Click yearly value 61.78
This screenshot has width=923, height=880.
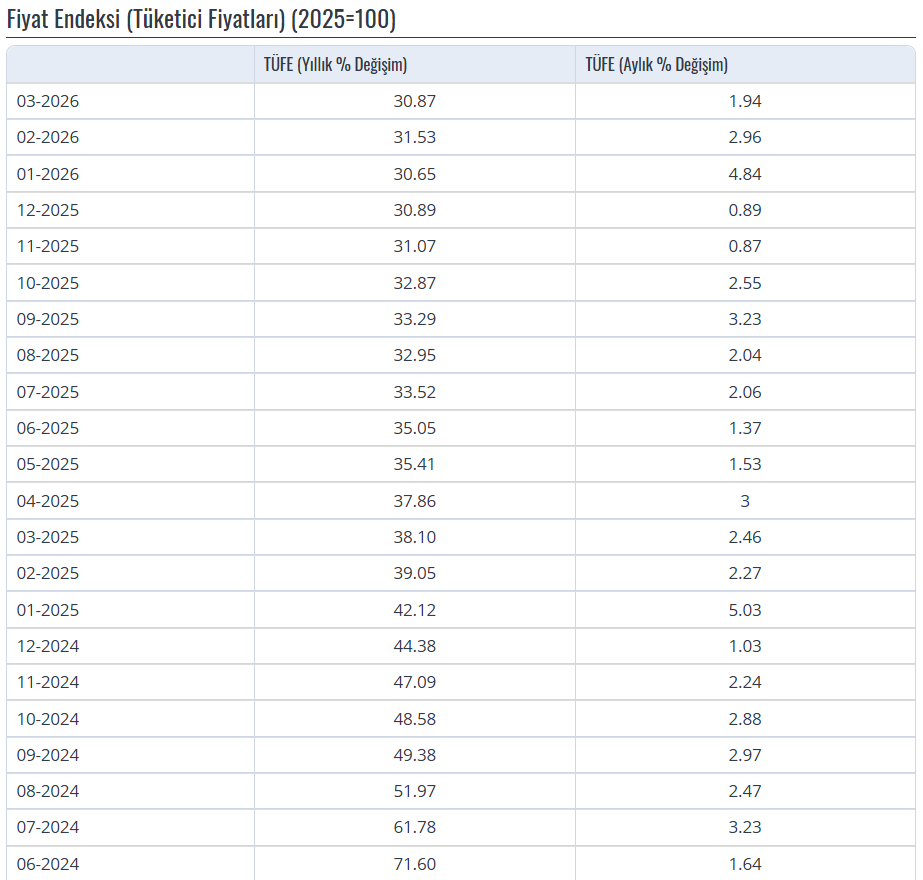414,827
